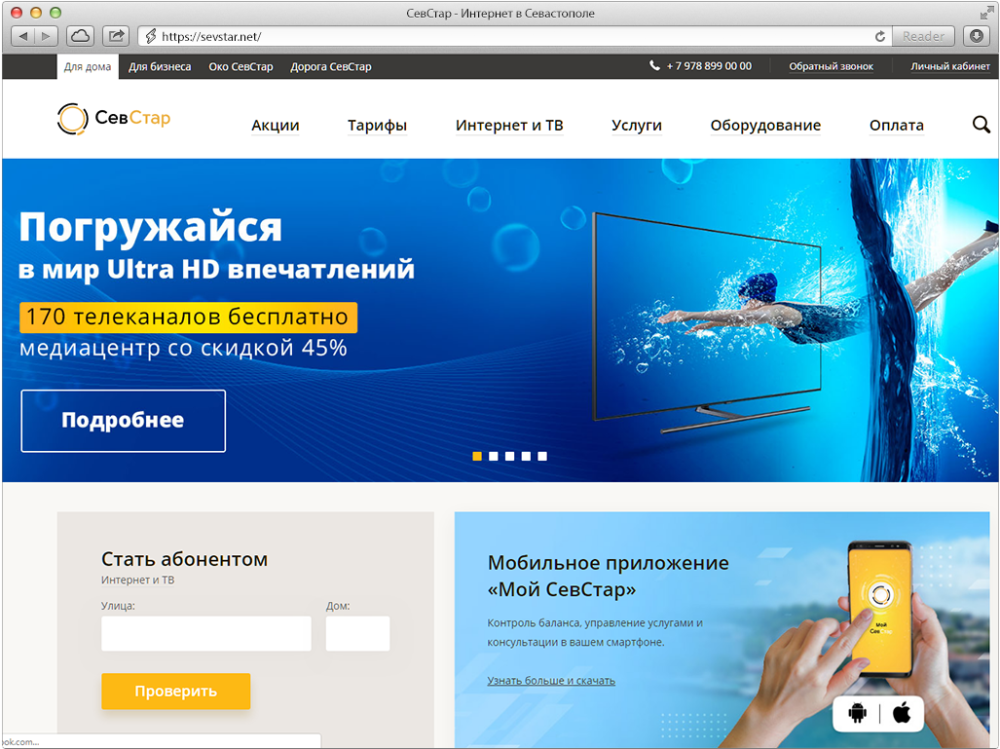This screenshot has height=749, width=1000.
Task: Click the Подробнее button on the banner
Action: tap(122, 420)
